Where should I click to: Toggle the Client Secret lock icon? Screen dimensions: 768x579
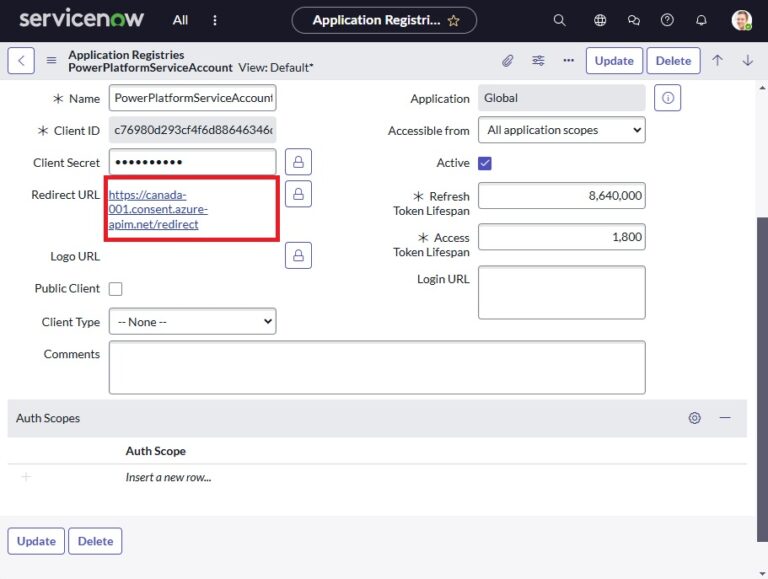tap(298, 162)
